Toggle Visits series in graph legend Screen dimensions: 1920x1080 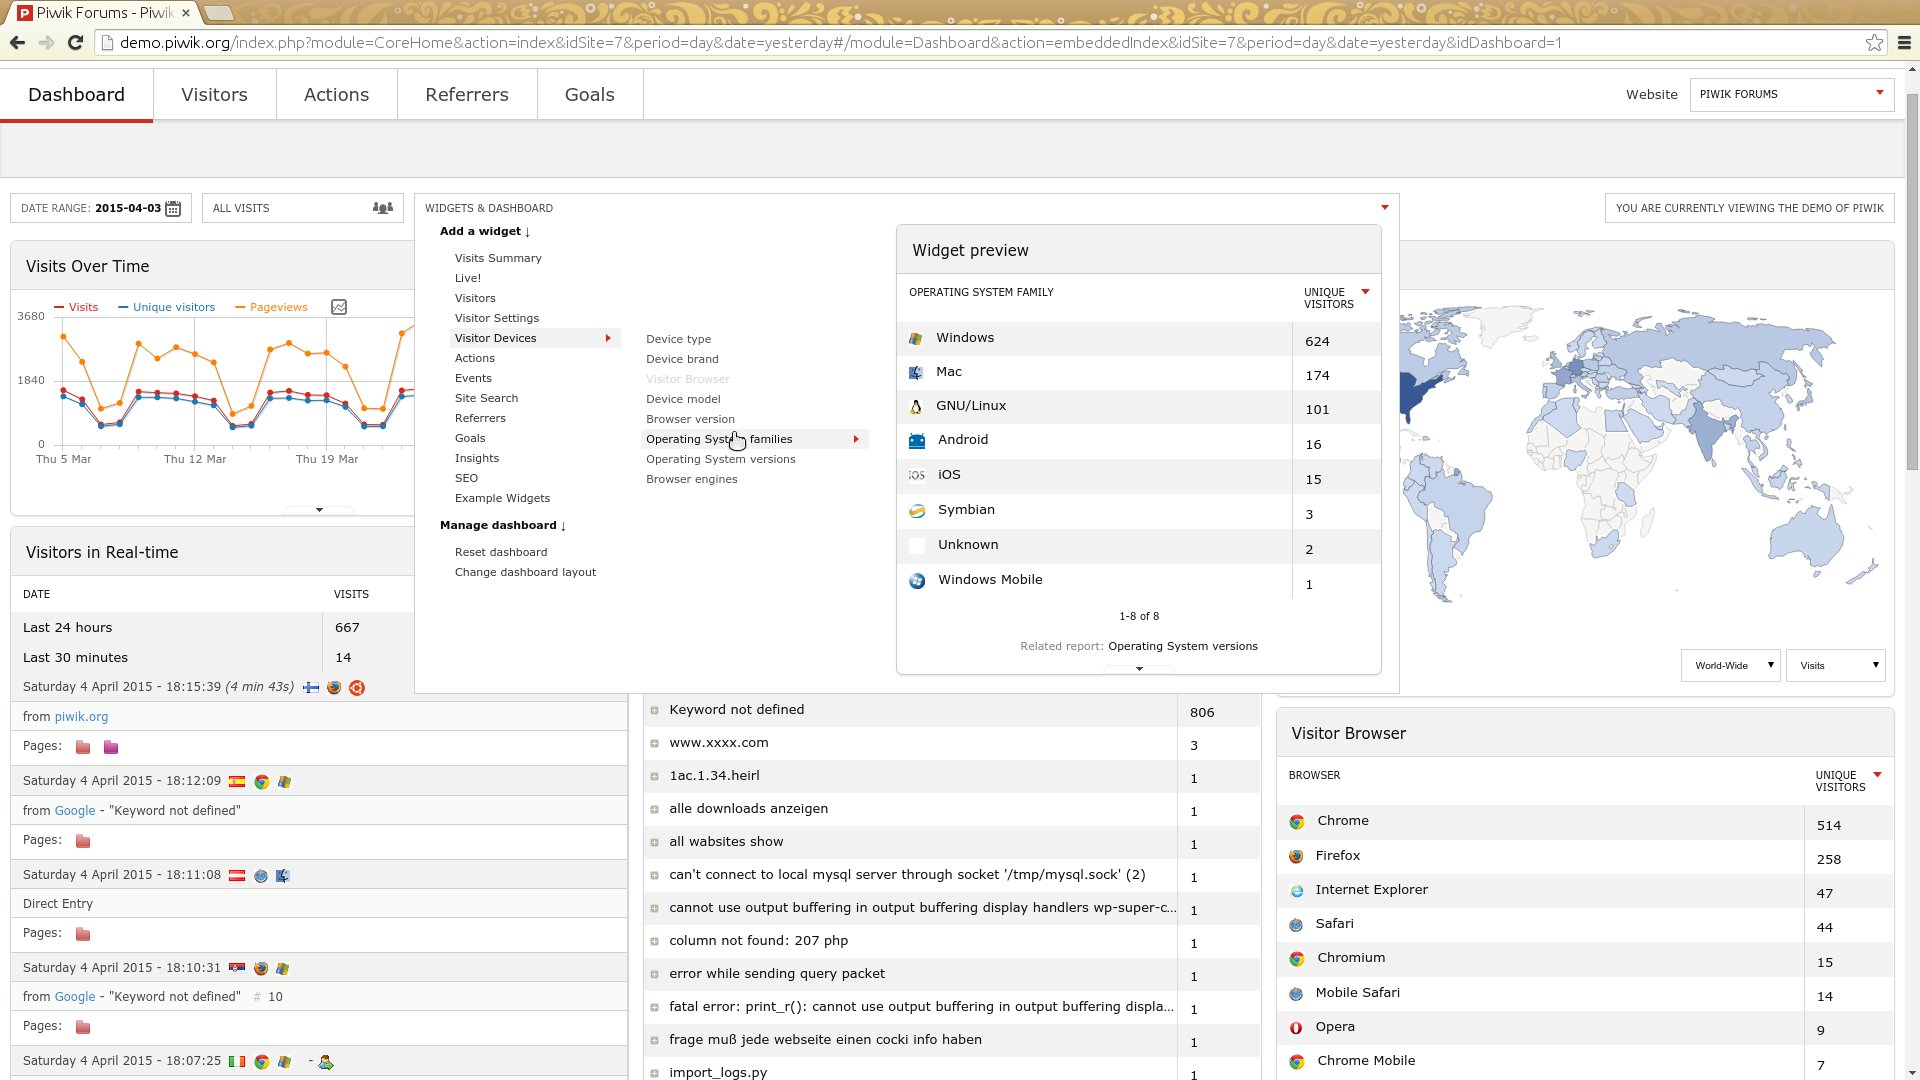(x=76, y=307)
